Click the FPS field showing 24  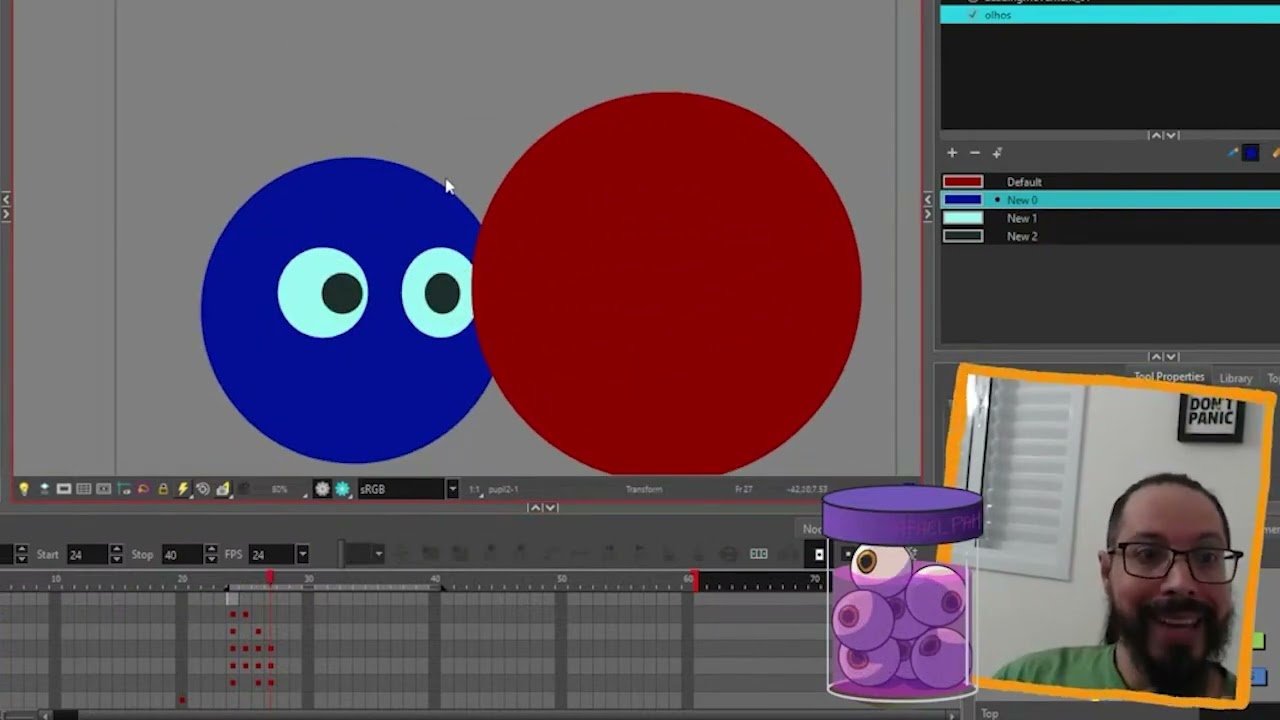click(x=272, y=554)
